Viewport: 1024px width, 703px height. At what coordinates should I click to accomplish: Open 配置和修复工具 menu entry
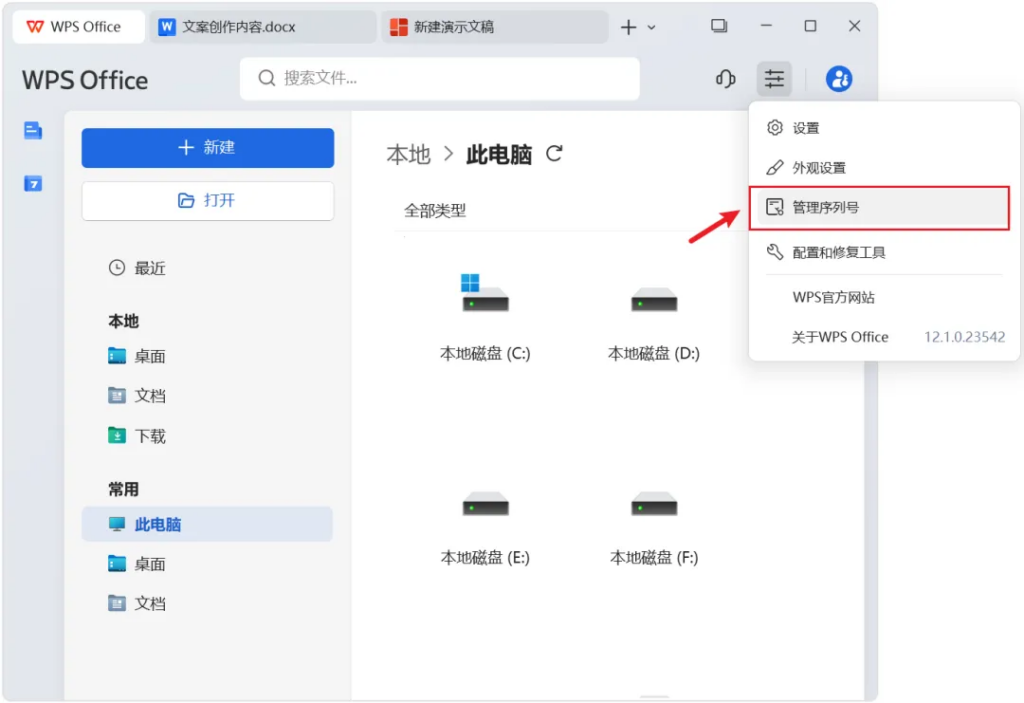tap(838, 253)
